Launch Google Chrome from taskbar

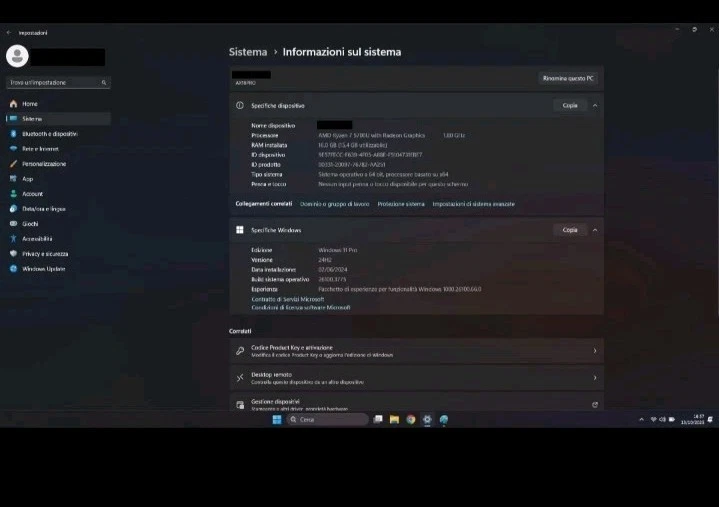411,419
